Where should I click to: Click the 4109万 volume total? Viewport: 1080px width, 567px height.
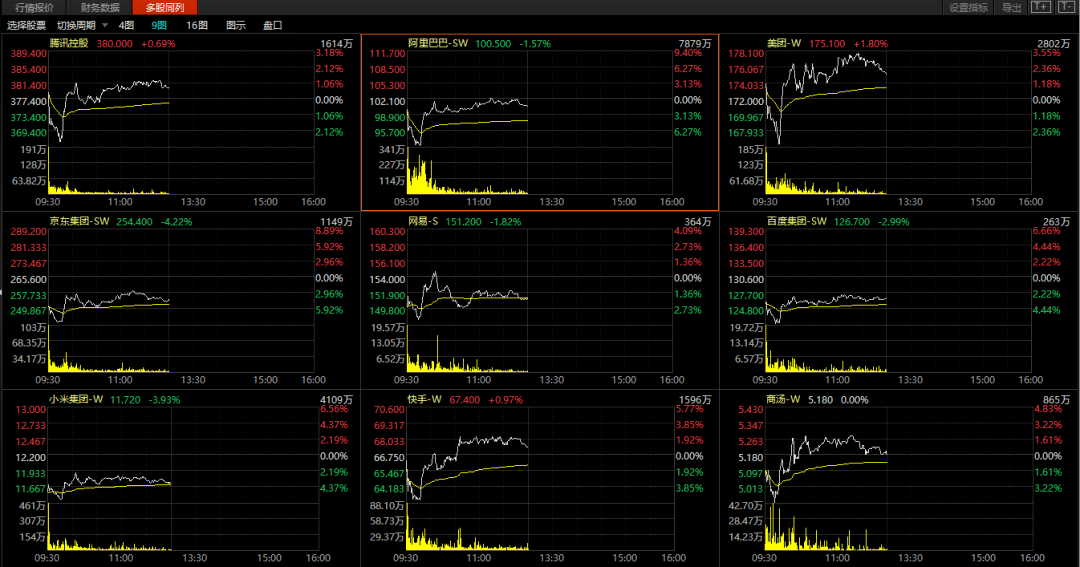pos(336,400)
